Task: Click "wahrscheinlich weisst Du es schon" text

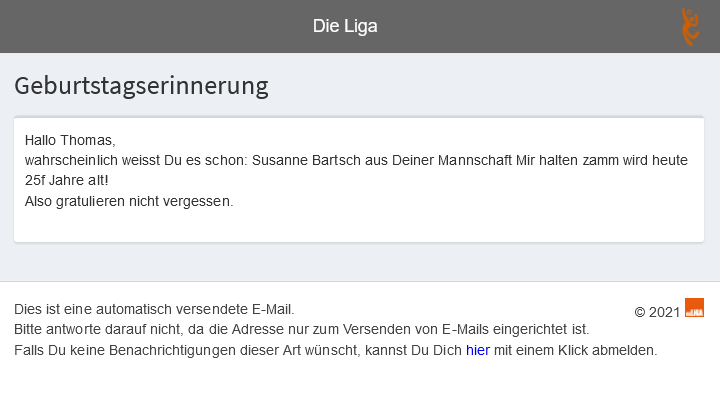Action: pos(130,160)
